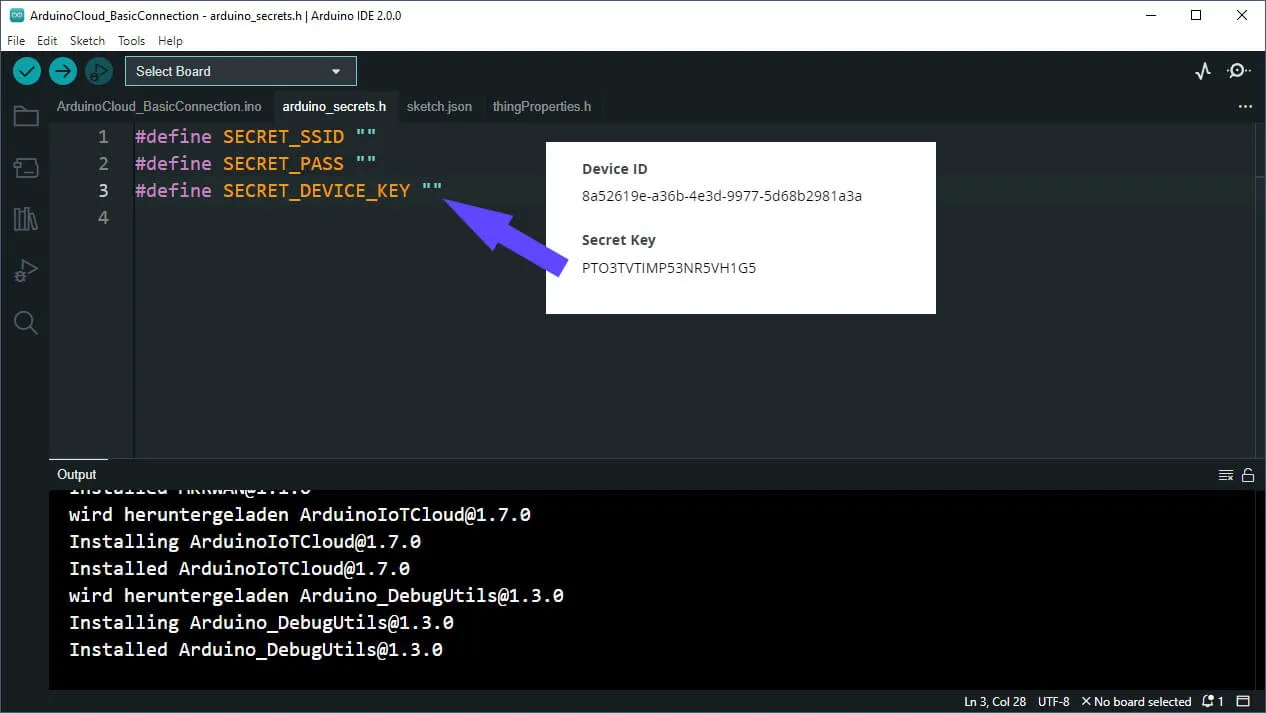Image resolution: width=1266 pixels, height=713 pixels.
Task: Expand the Select Board dropdown
Action: 240,71
